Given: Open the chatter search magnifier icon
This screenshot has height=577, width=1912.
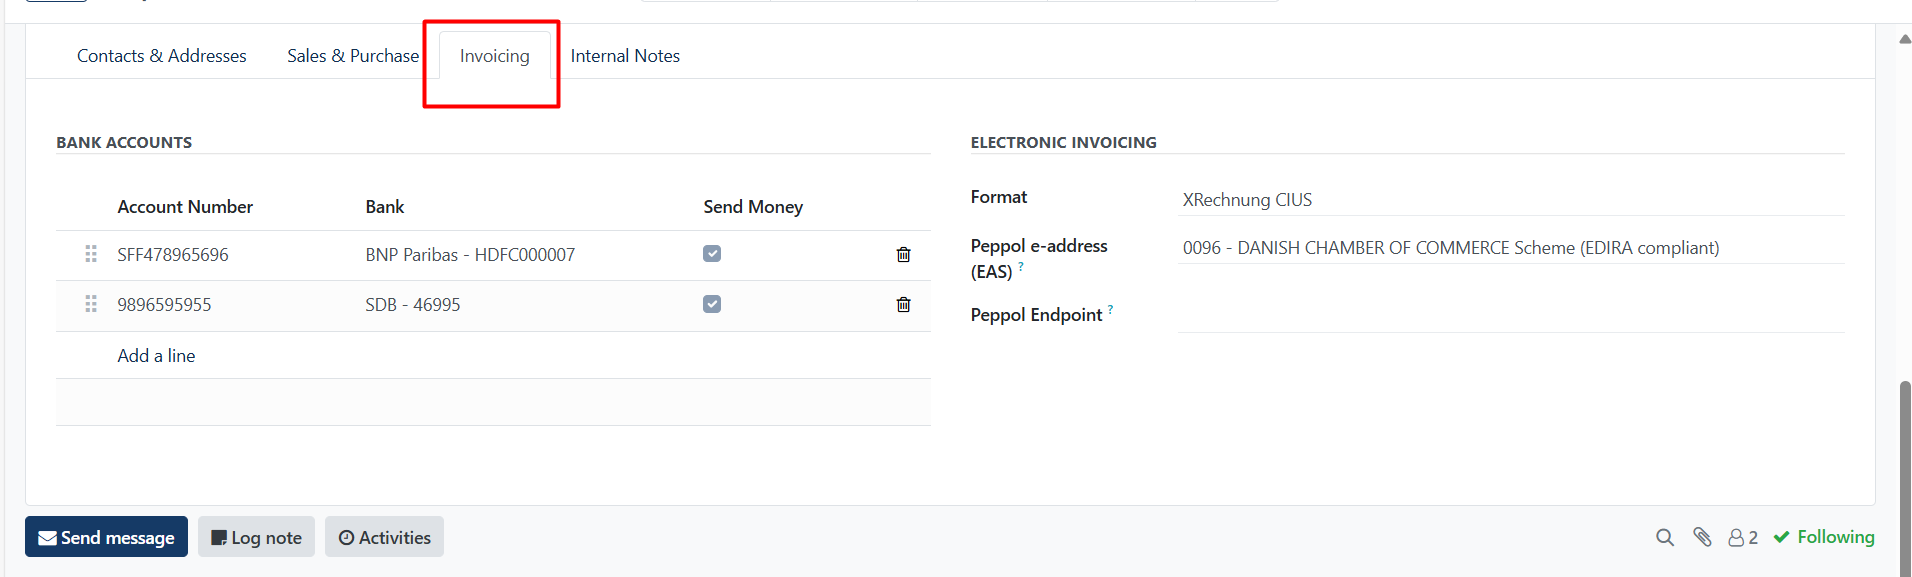Looking at the screenshot, I should coord(1665,538).
